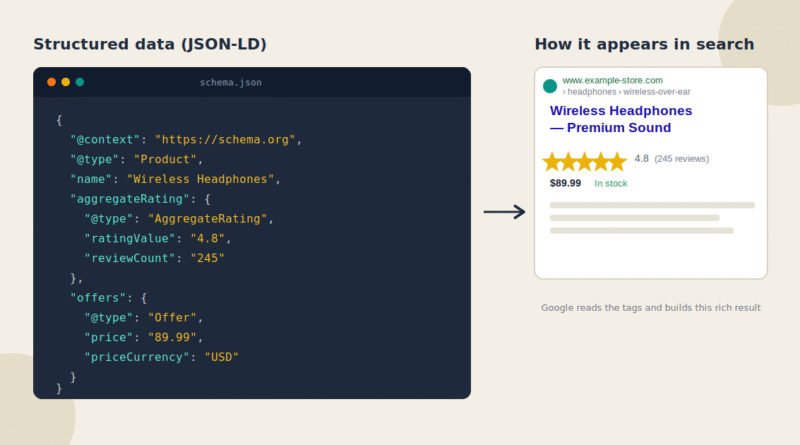Open the Wireless Headphones — Premium Sound title

(x=621, y=119)
